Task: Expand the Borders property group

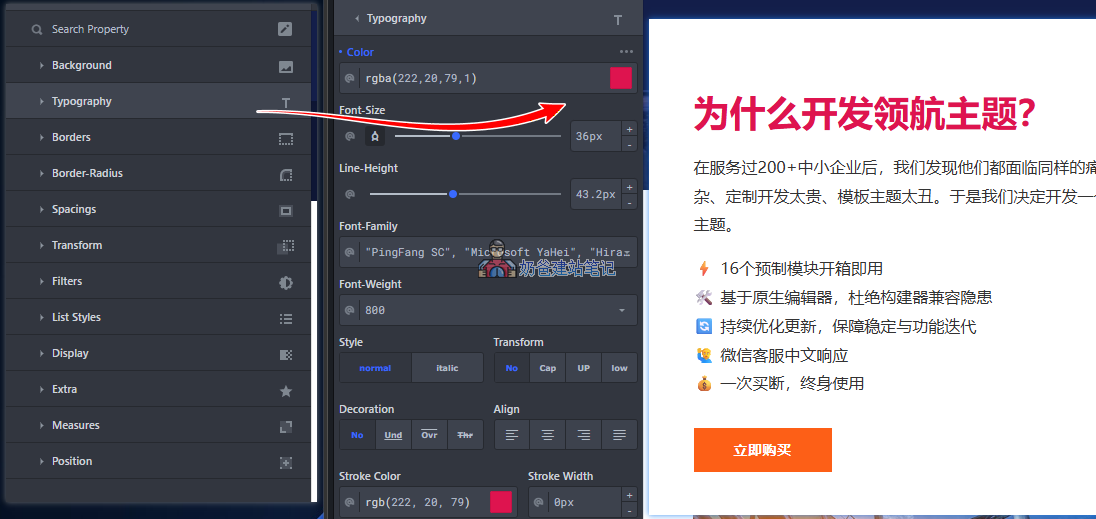Action: pyautogui.click(x=158, y=137)
